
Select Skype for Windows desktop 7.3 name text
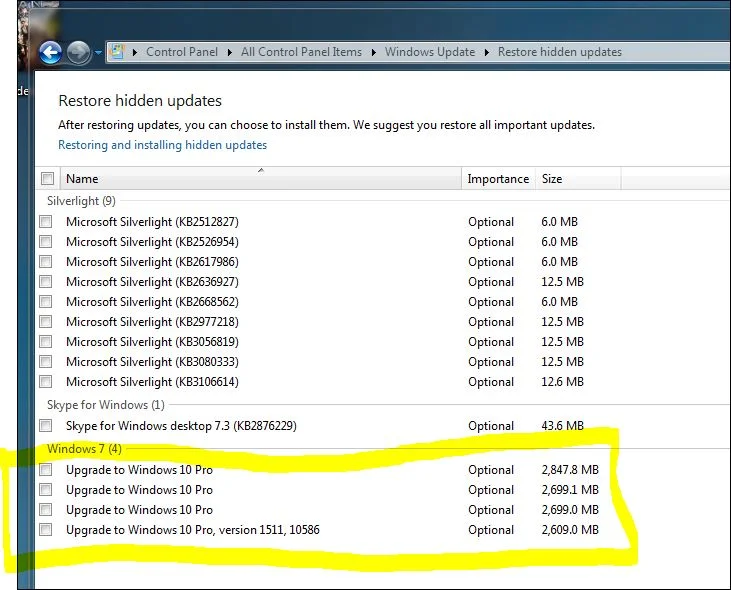tap(181, 426)
